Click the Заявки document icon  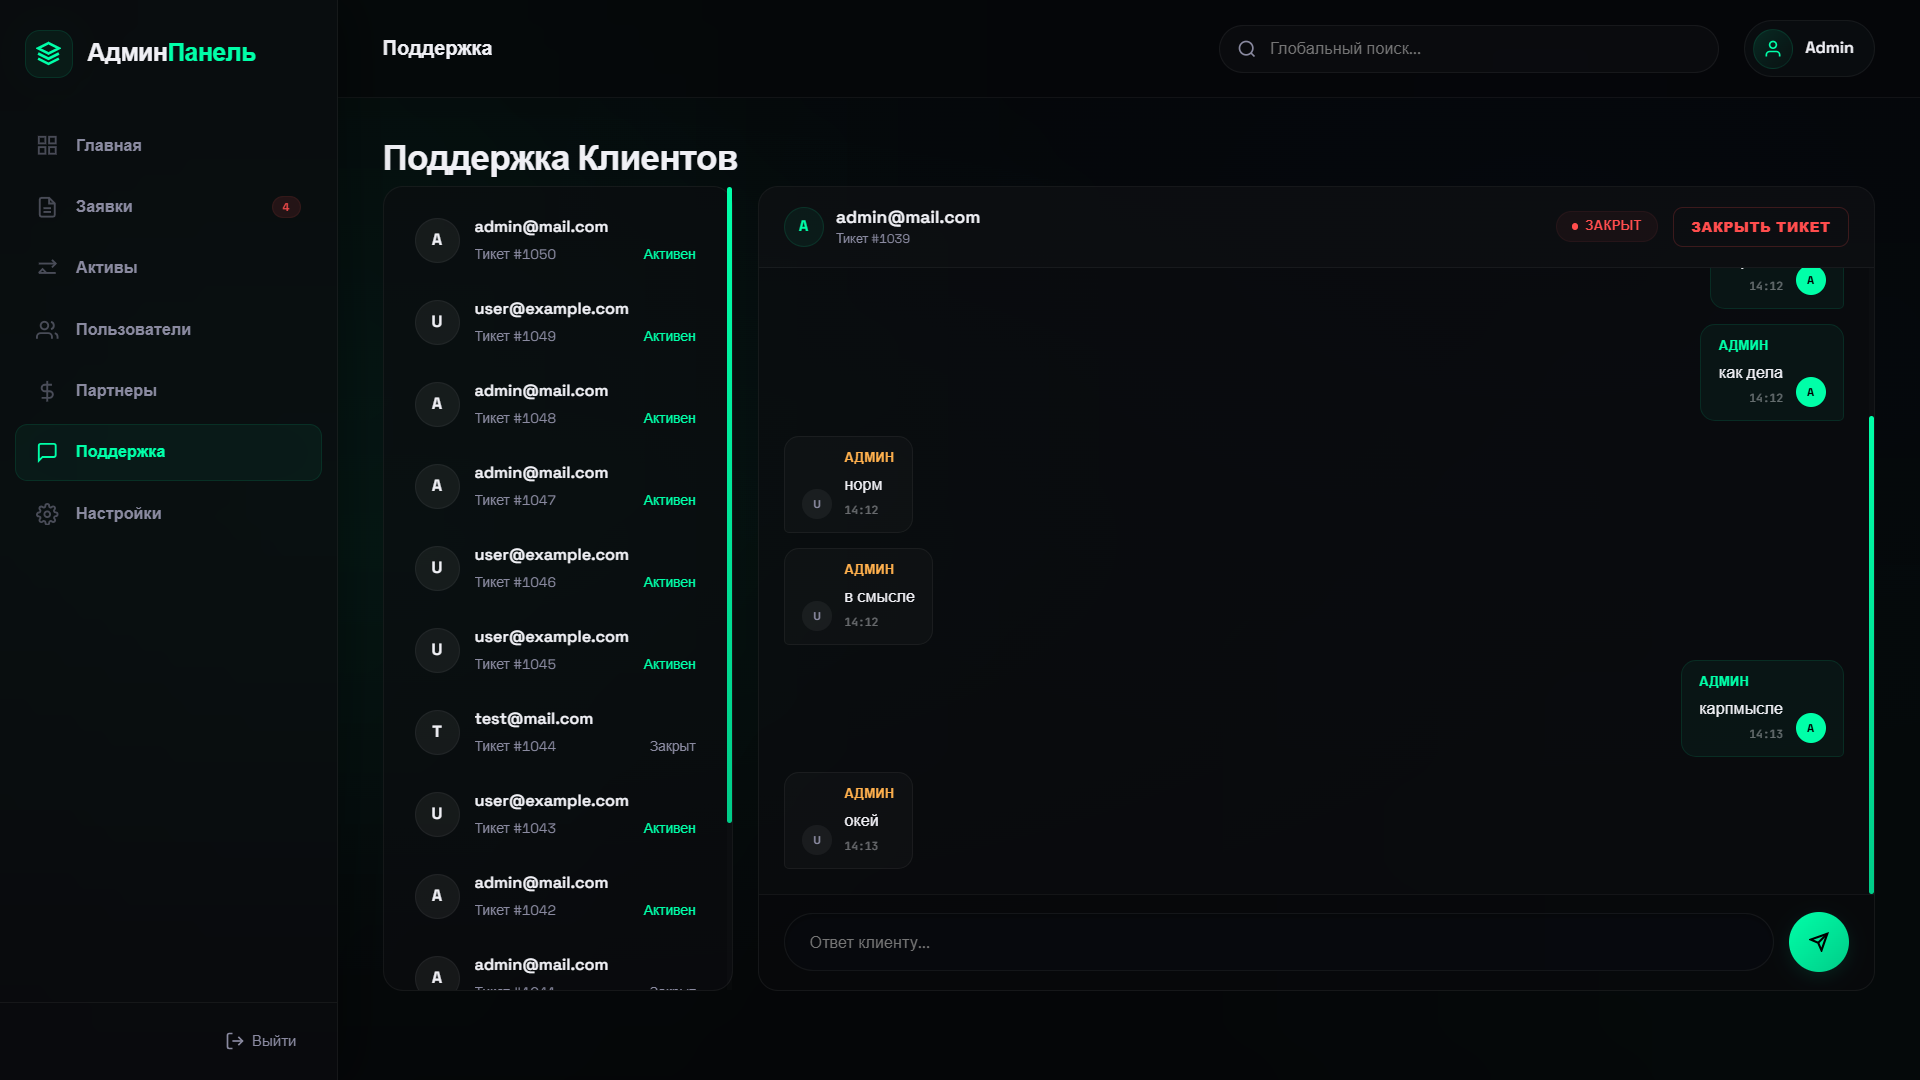click(x=47, y=207)
